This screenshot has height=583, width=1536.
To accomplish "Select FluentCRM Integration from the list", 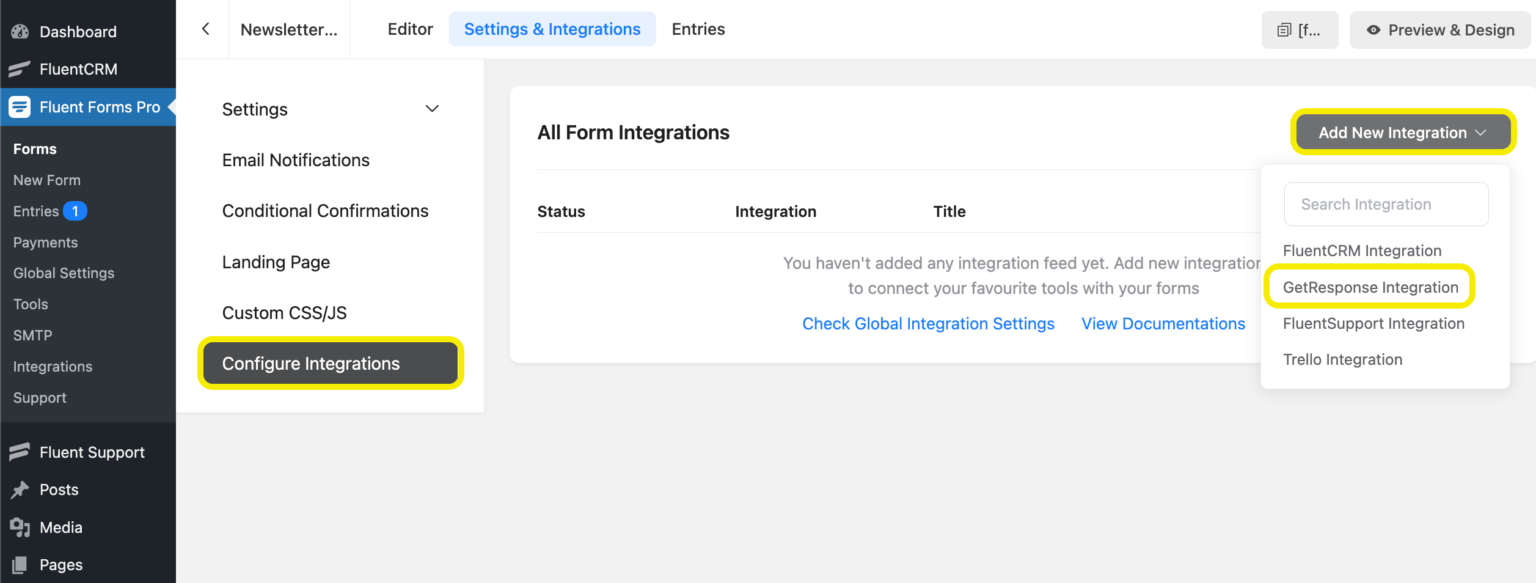I will click(1362, 251).
